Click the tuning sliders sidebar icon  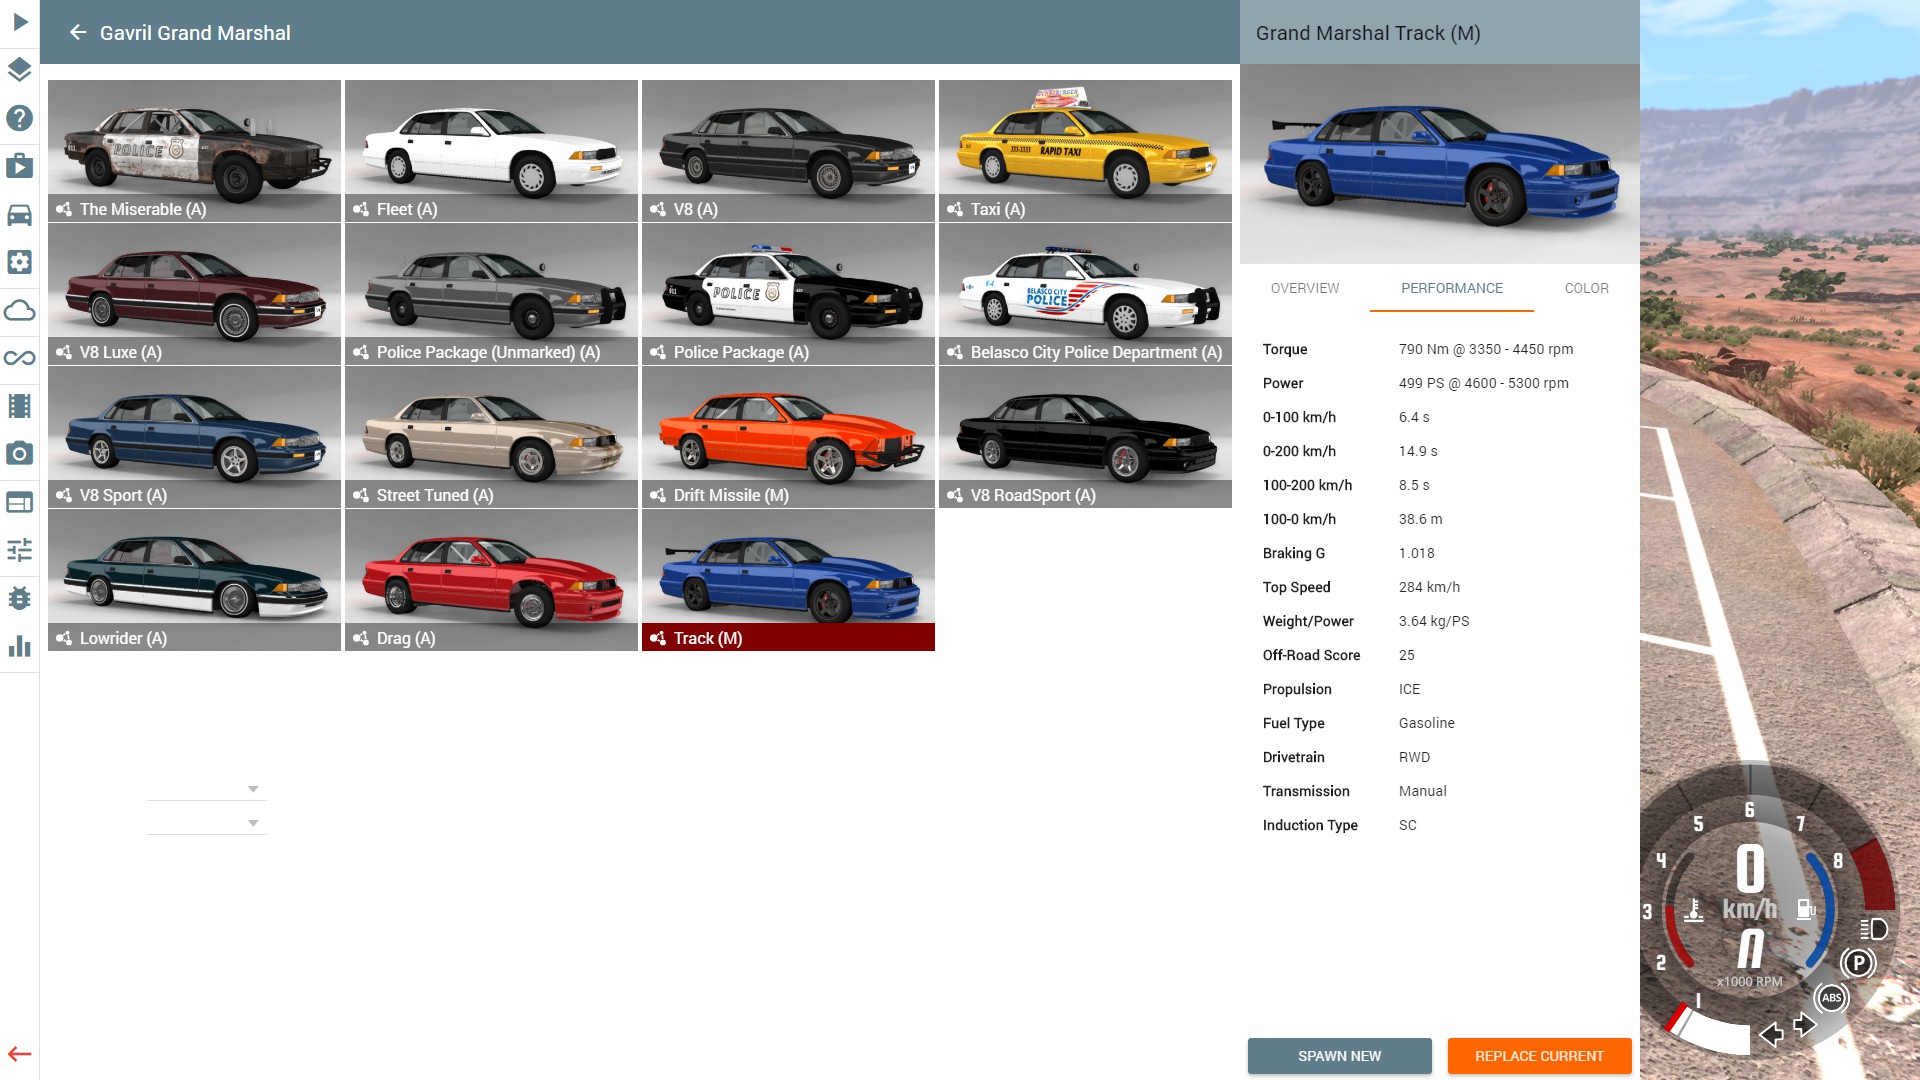[x=19, y=550]
